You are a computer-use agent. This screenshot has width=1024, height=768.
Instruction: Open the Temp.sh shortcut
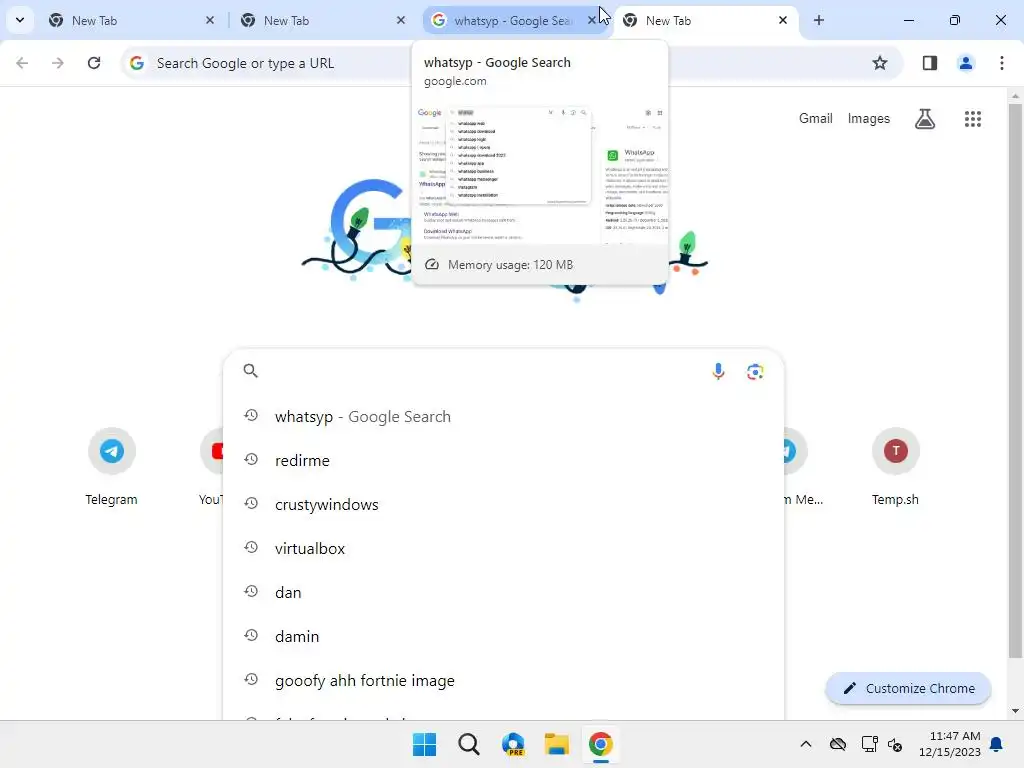[x=895, y=468]
